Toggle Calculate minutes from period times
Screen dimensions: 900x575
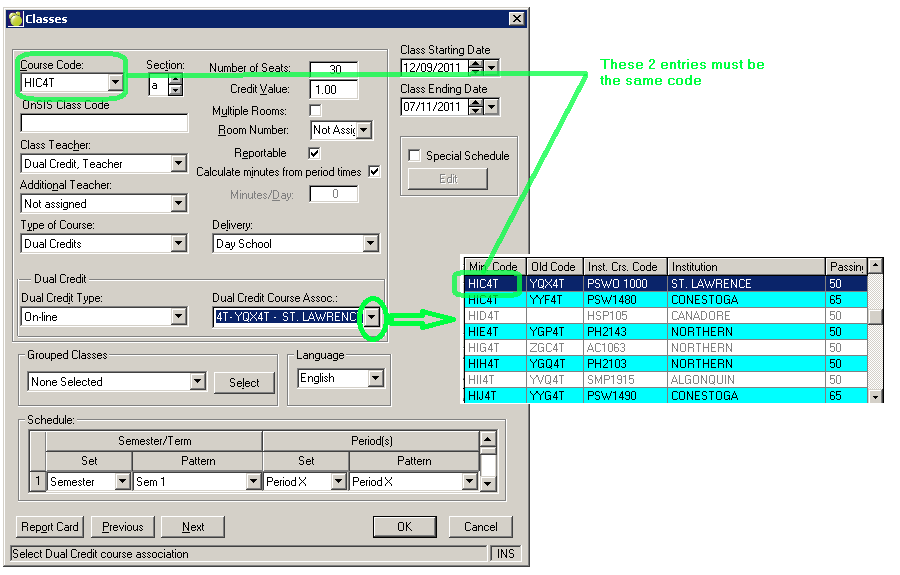(374, 172)
